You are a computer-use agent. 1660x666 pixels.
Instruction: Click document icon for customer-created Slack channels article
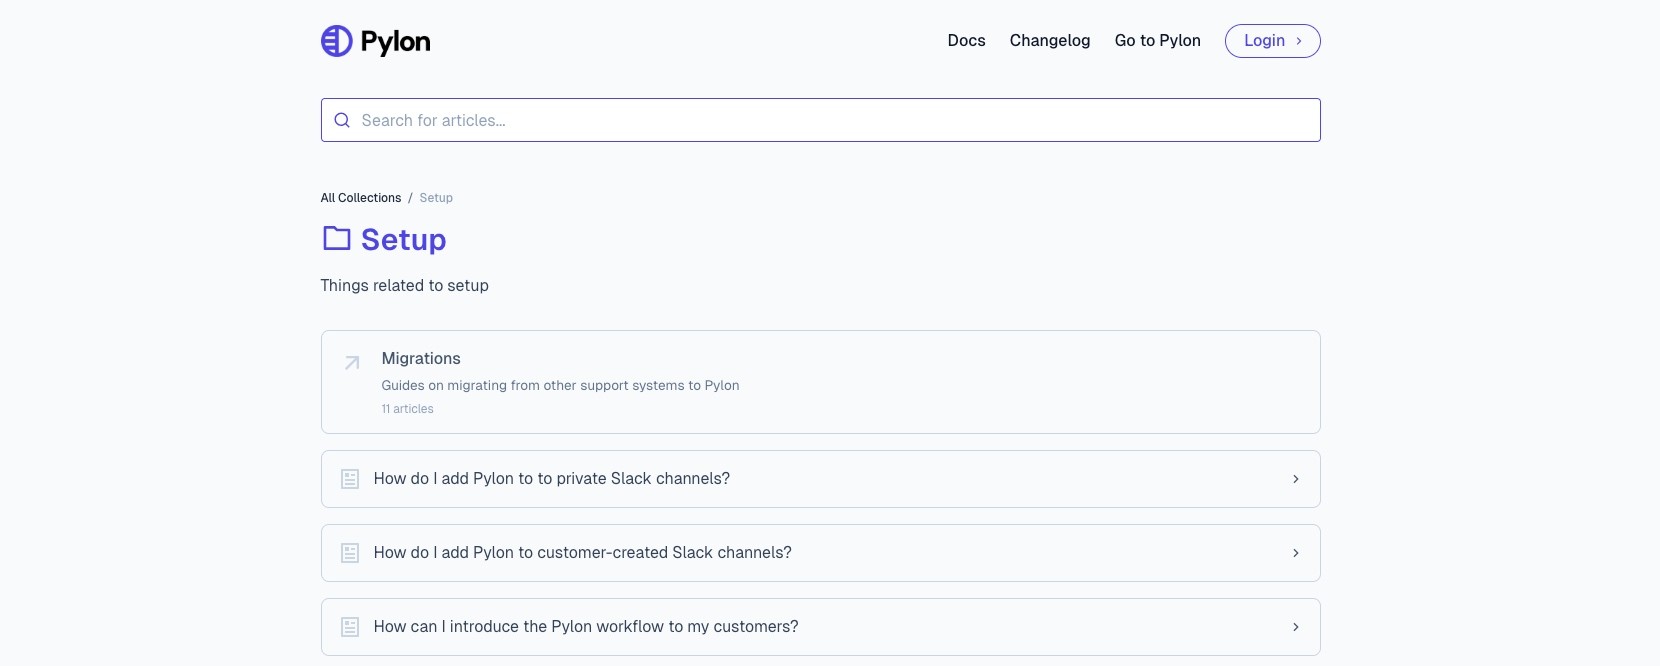click(350, 553)
